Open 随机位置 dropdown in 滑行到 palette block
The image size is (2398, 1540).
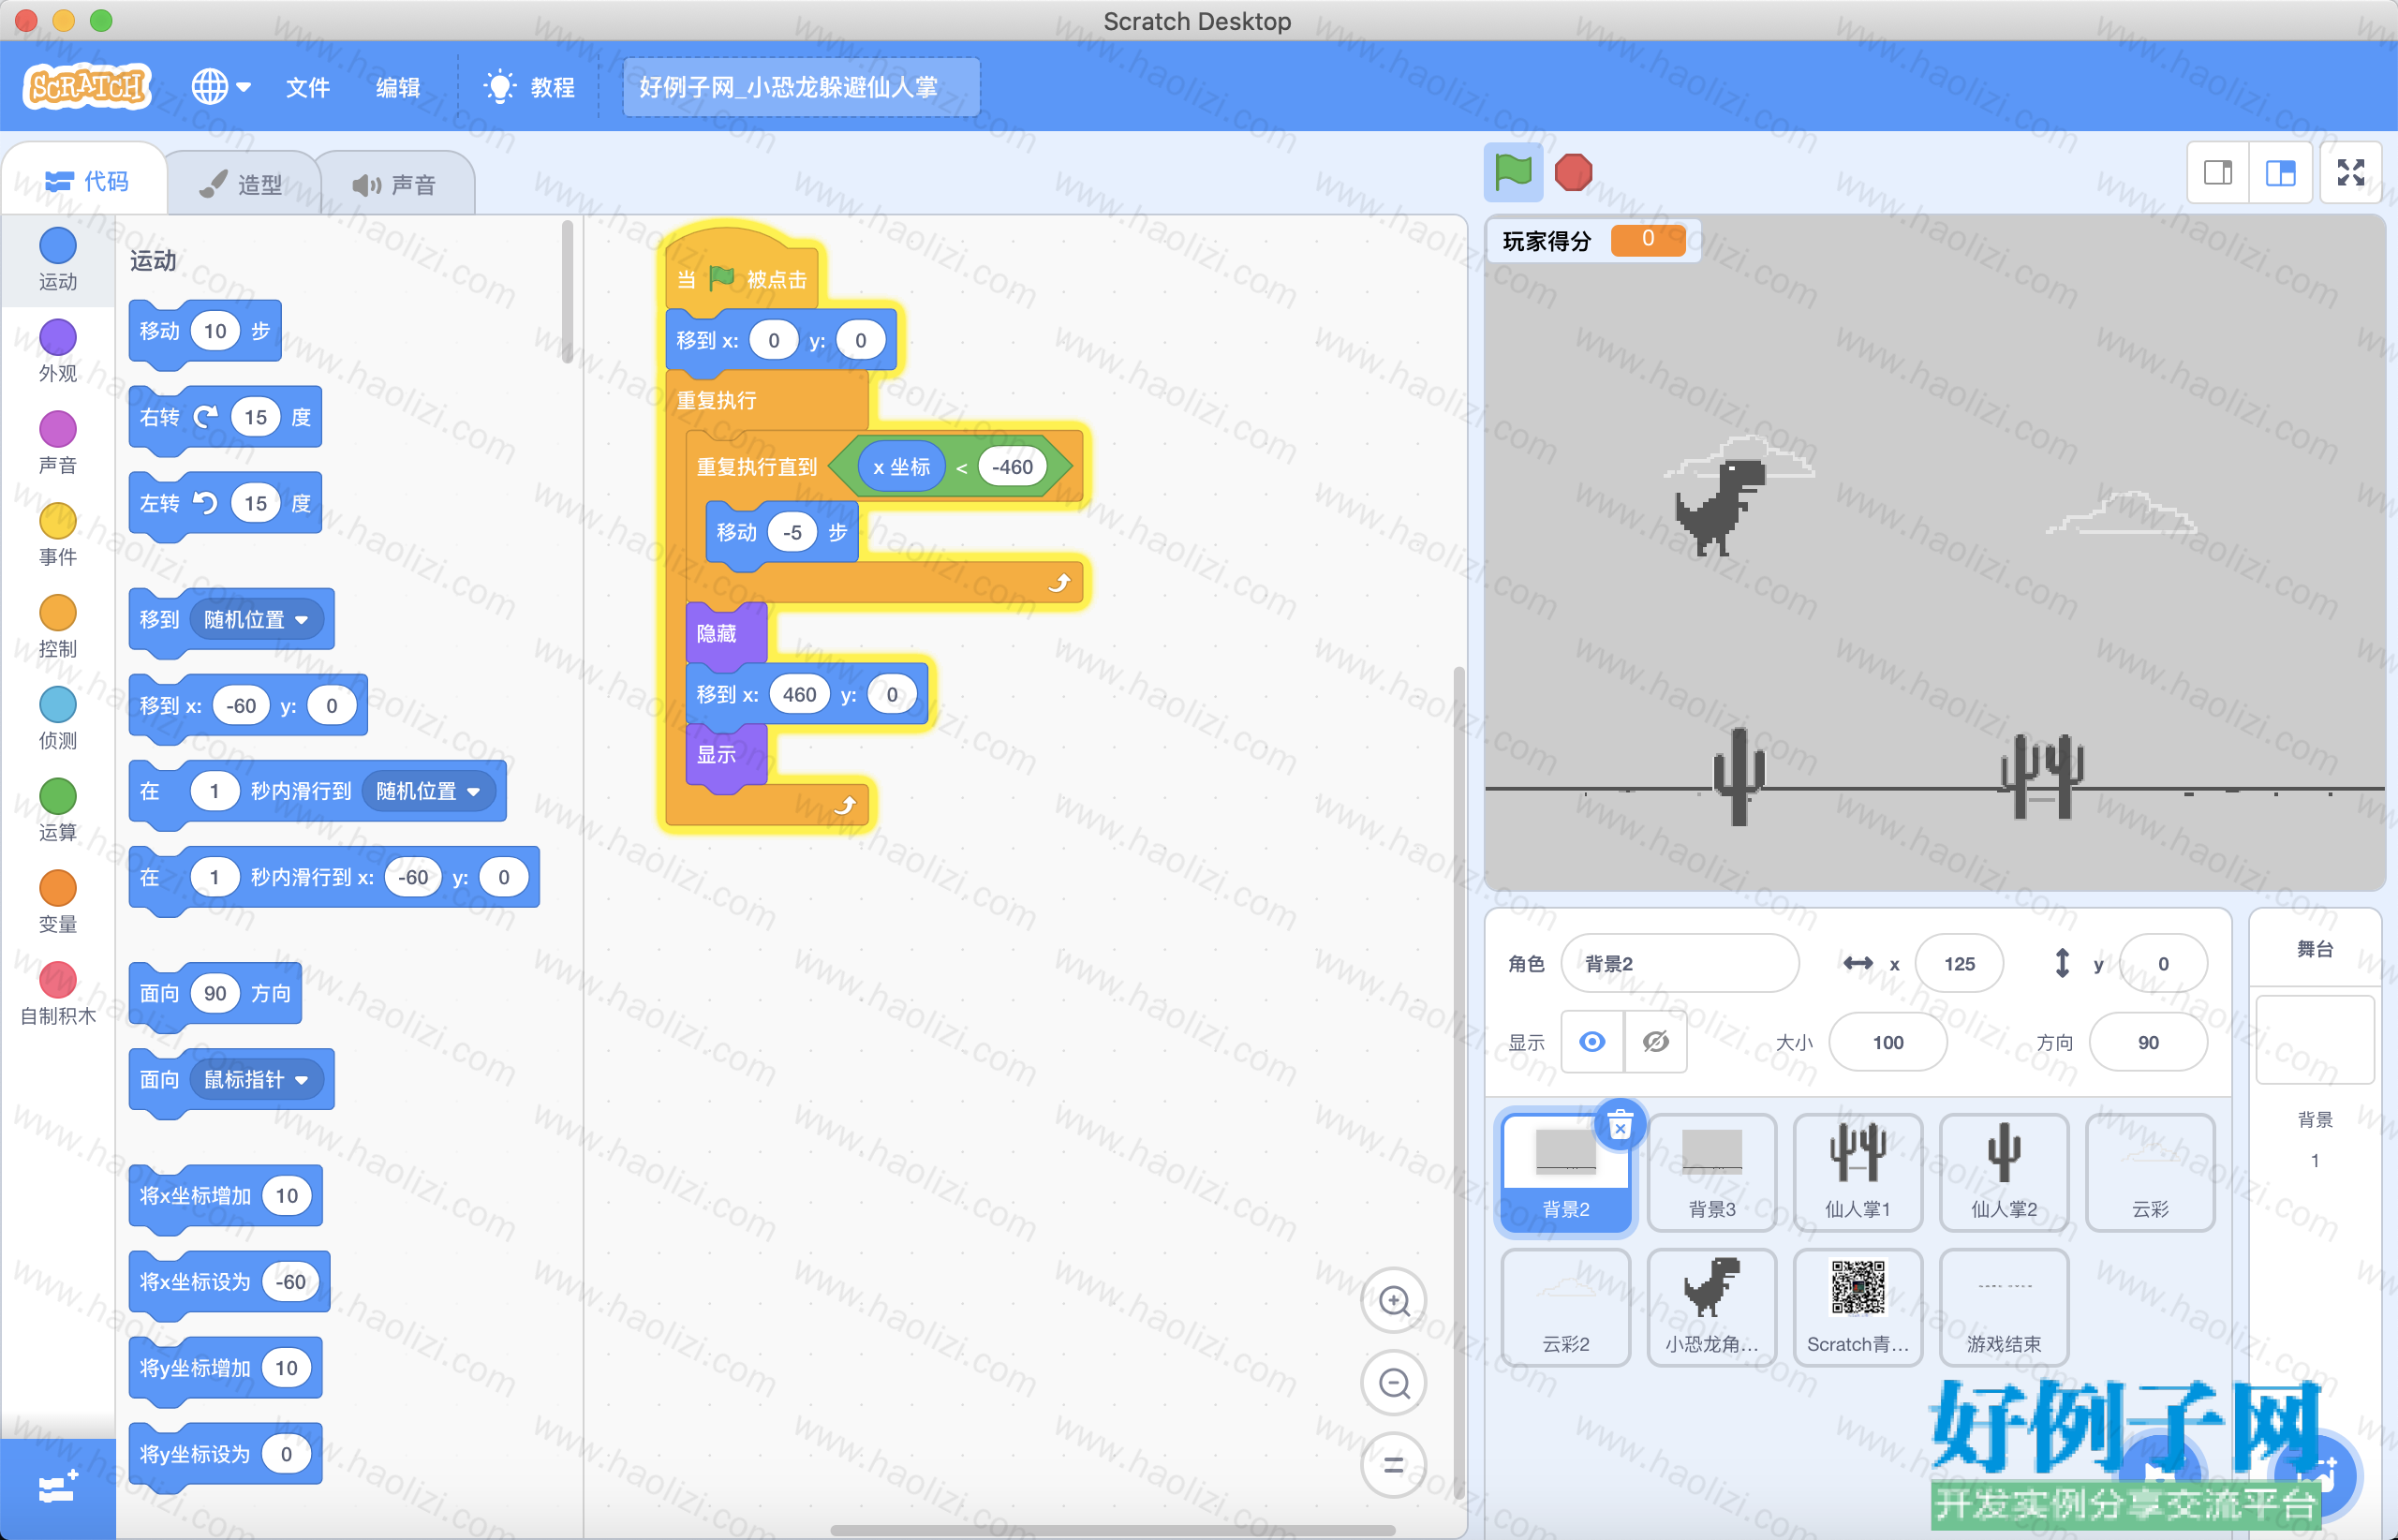tap(428, 791)
